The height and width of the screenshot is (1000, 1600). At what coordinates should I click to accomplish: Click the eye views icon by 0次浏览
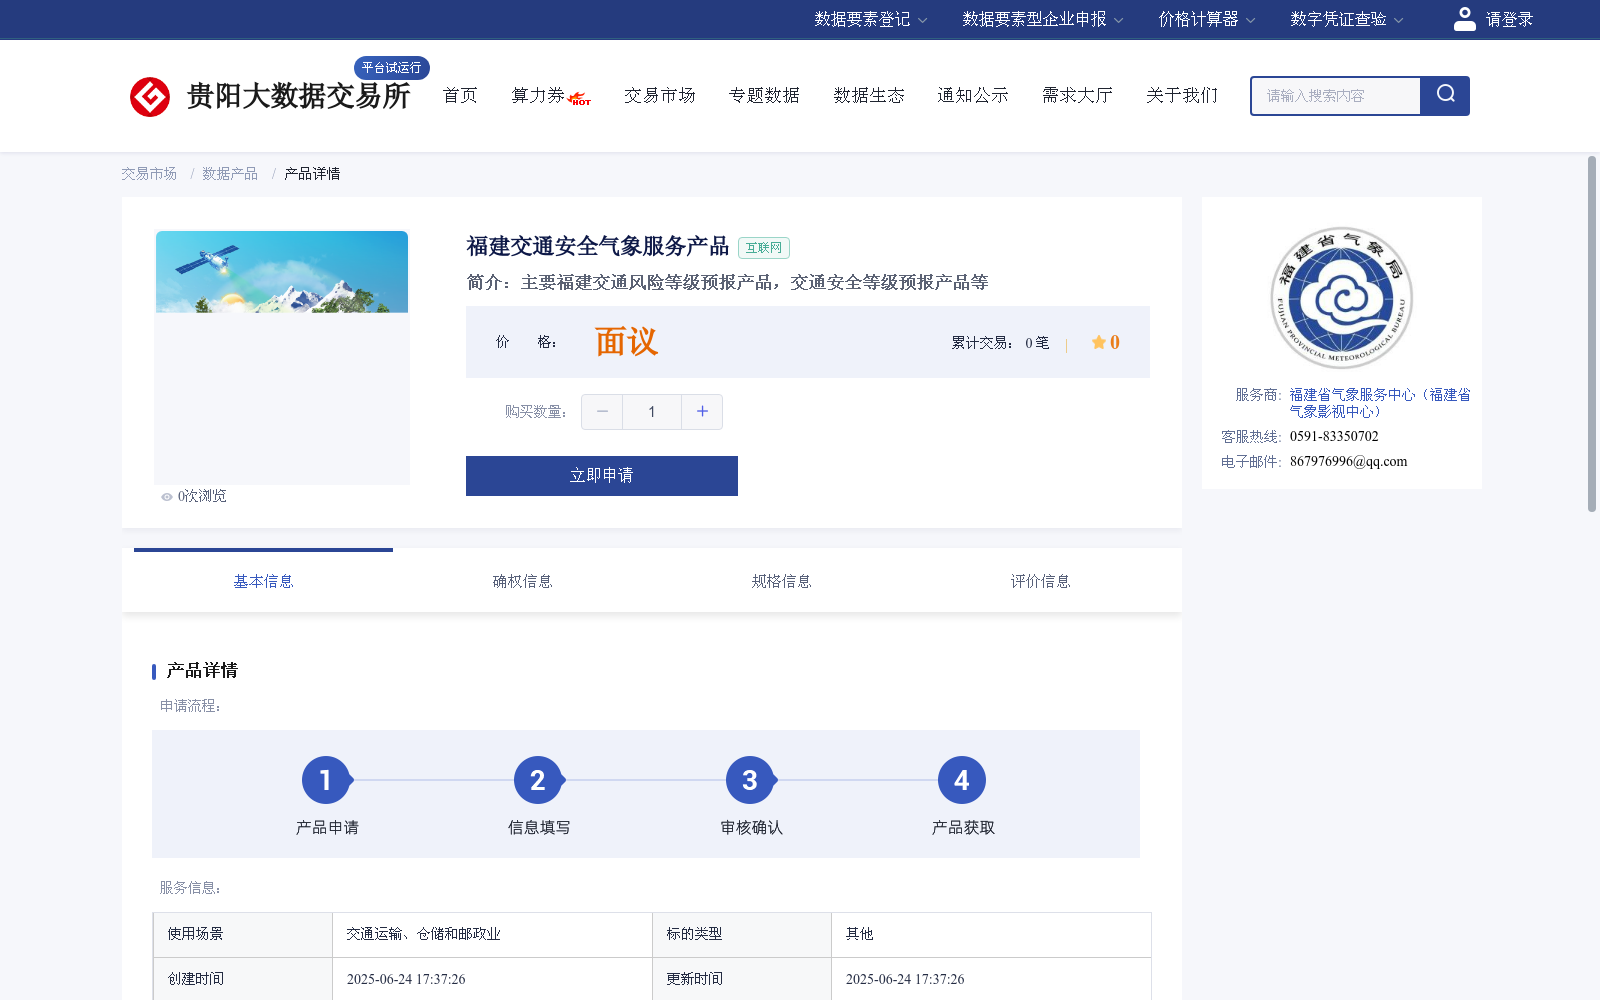pos(167,497)
